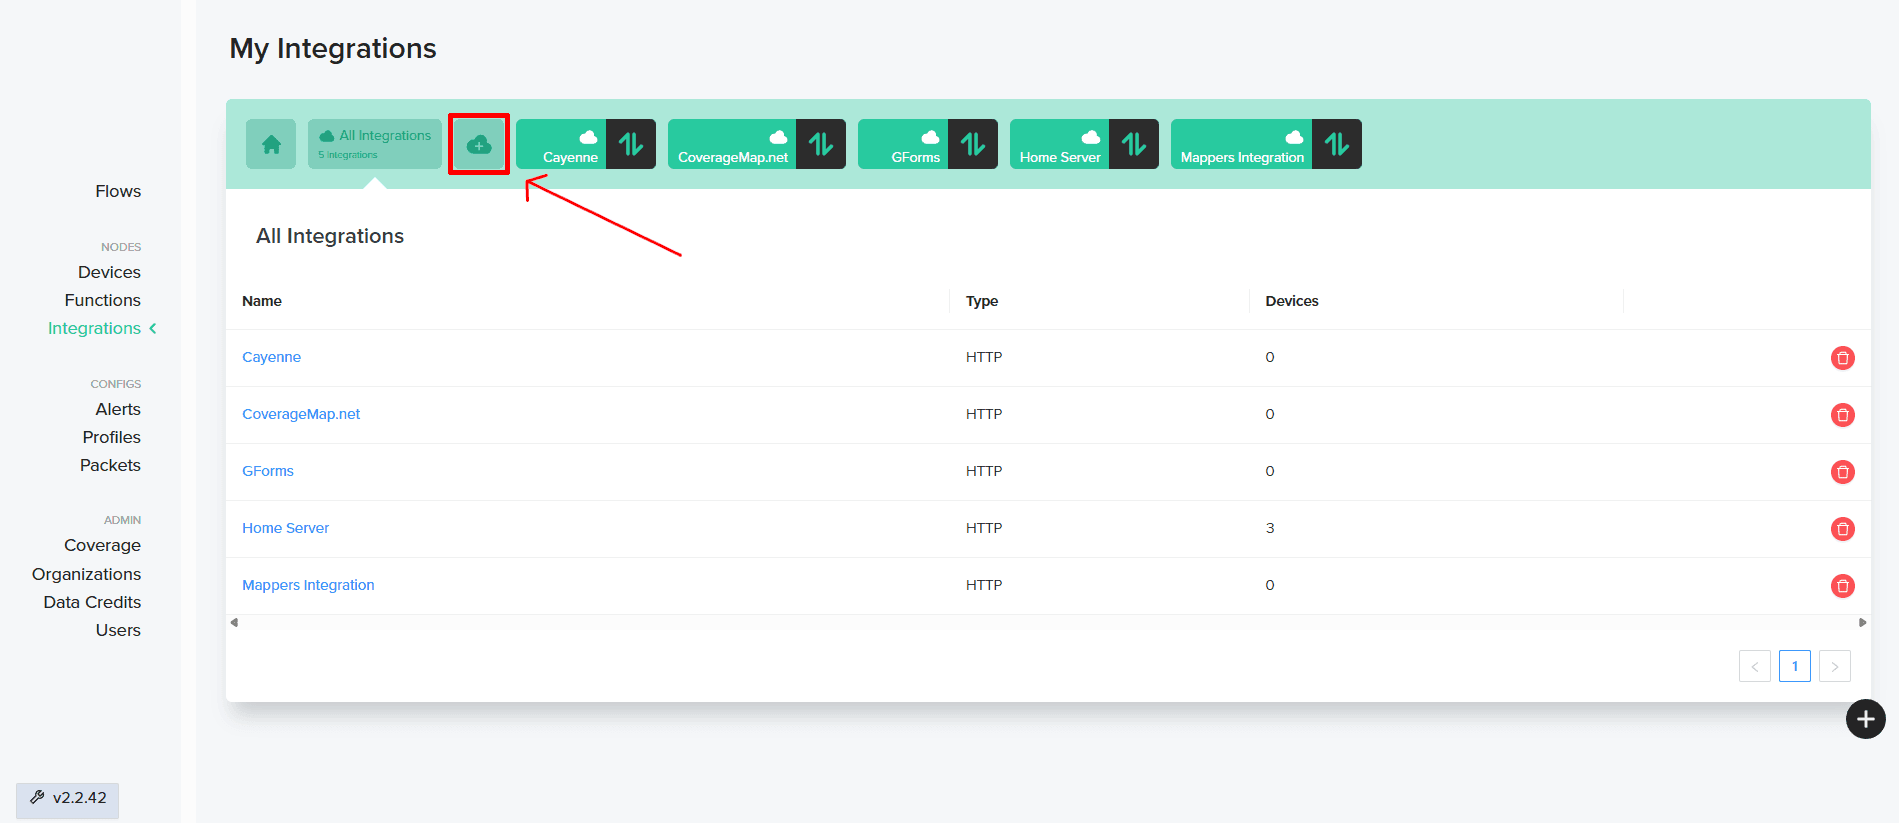Click the CoverageMap.net tile's data arrows icon
The width and height of the screenshot is (1899, 823).
point(821,144)
